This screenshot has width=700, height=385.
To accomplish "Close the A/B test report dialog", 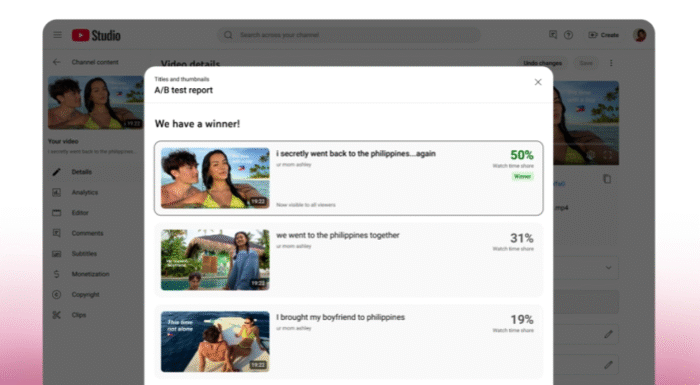I will [538, 82].
